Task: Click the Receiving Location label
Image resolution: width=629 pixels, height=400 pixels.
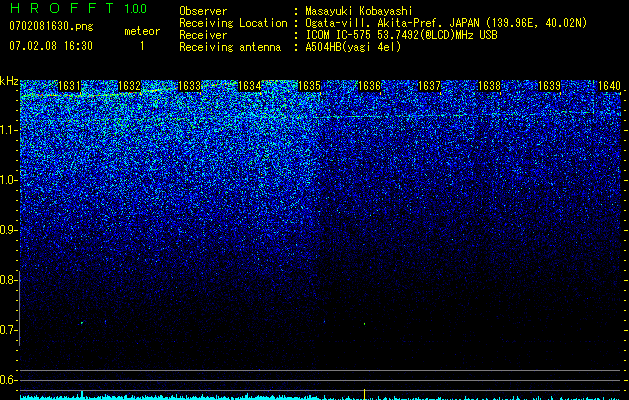Action: click(233, 23)
